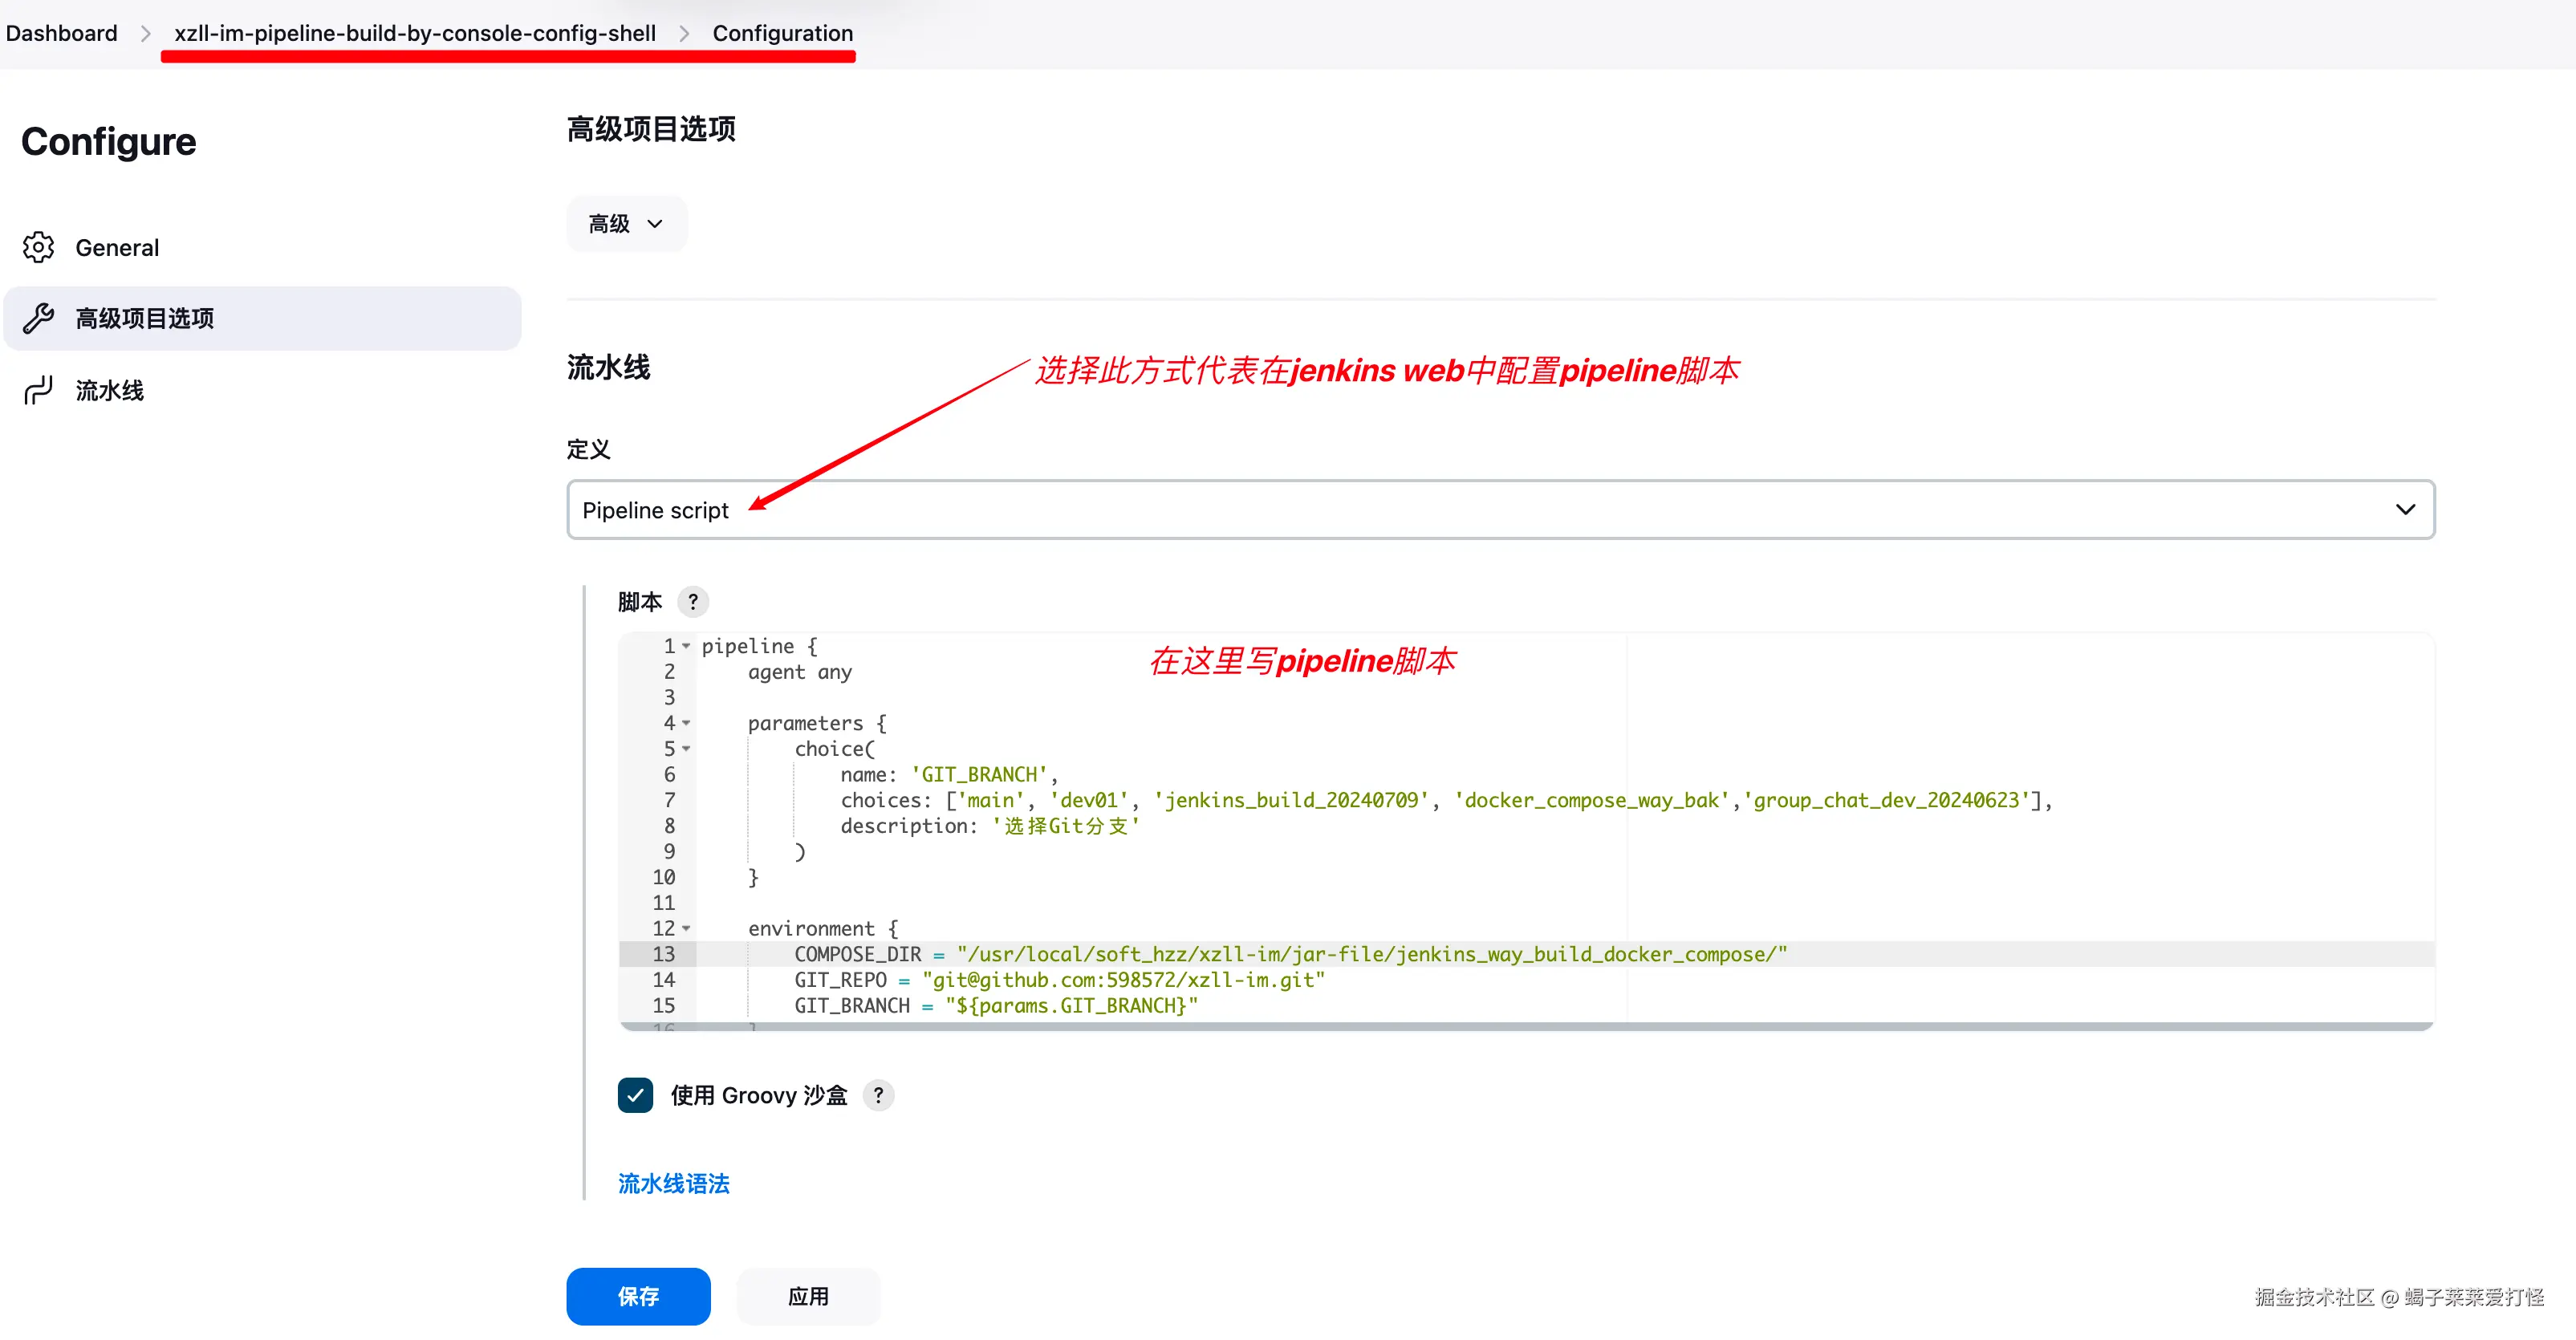Open xzll-im-pipeline-build-by-console-config-shell breadcrumb

[415, 33]
